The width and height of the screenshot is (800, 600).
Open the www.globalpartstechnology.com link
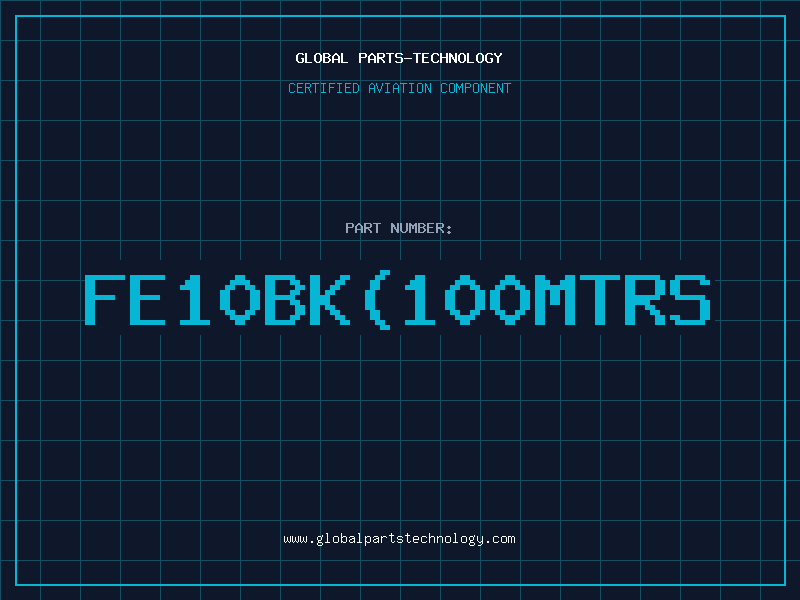tap(399, 539)
